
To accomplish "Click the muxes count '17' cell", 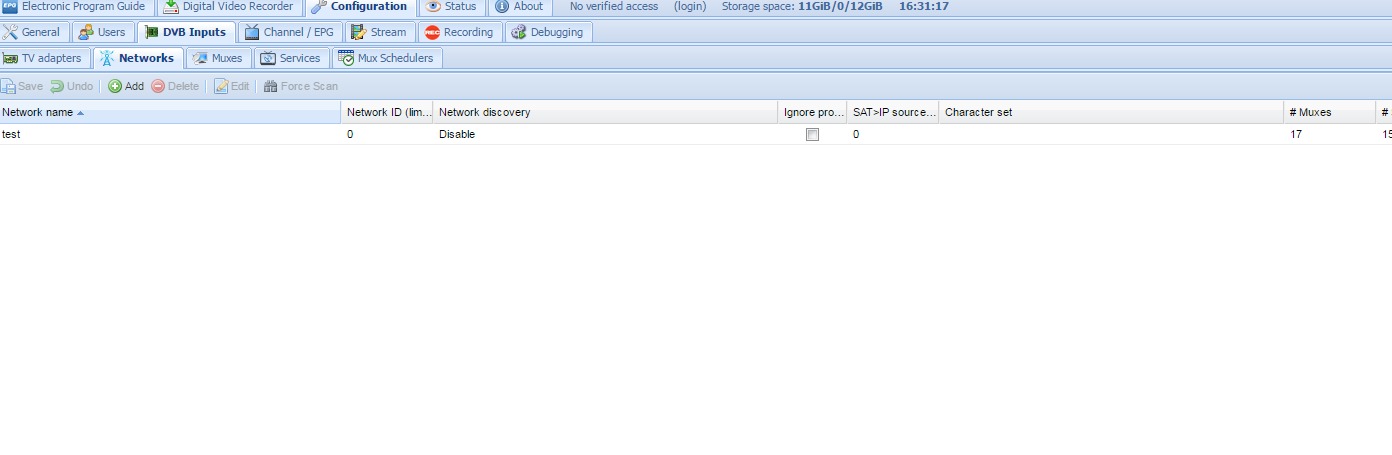I will (x=1296, y=134).
